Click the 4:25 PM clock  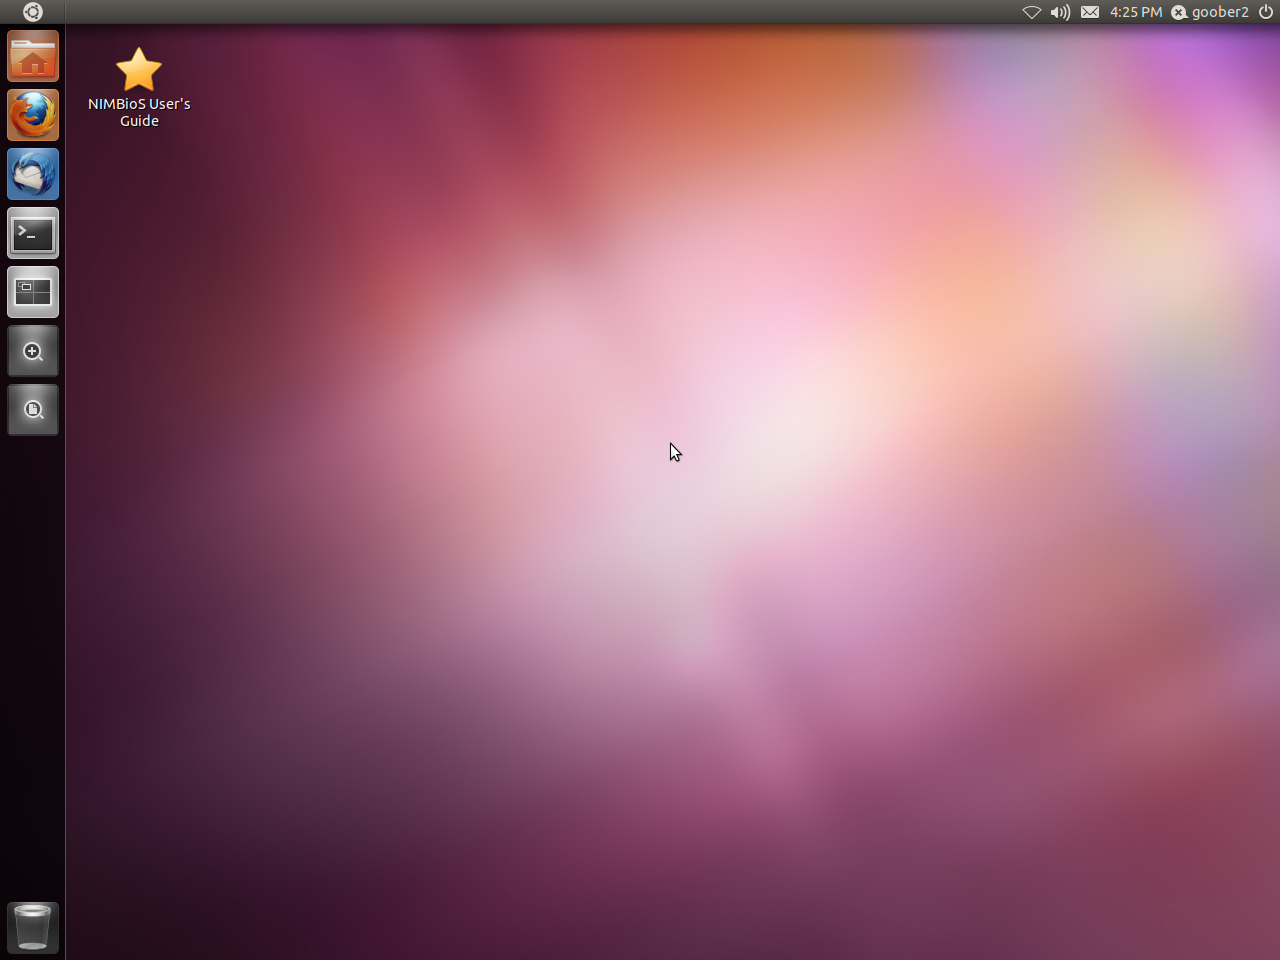(x=1136, y=12)
